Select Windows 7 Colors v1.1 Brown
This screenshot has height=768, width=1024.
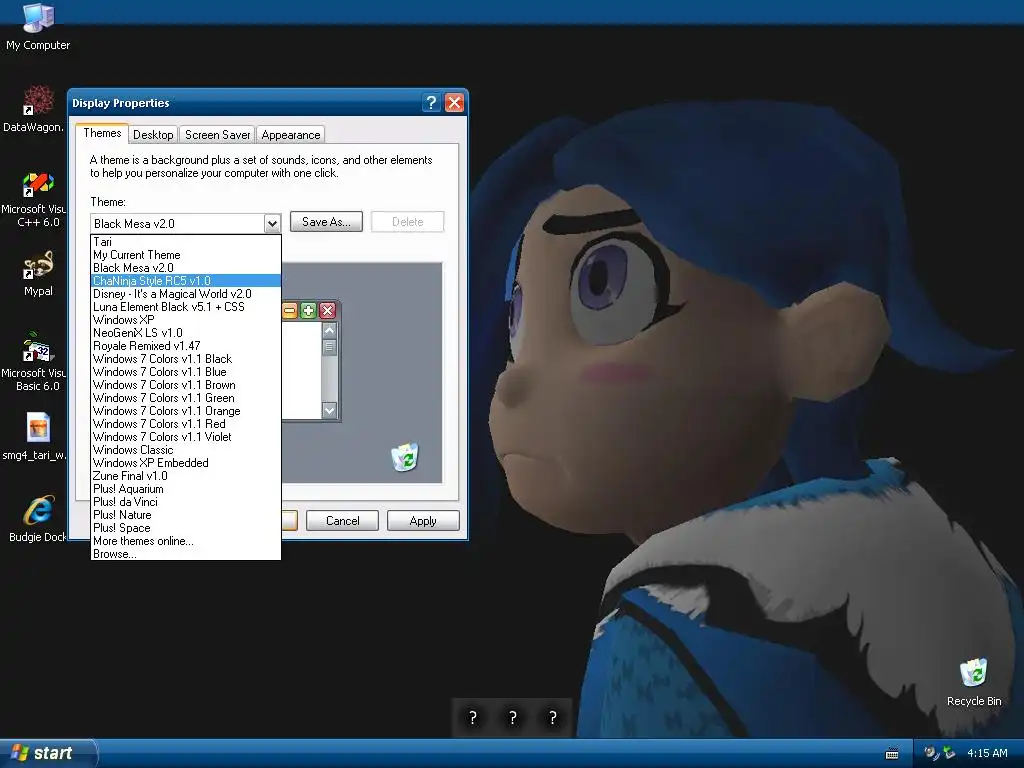pyautogui.click(x=185, y=385)
